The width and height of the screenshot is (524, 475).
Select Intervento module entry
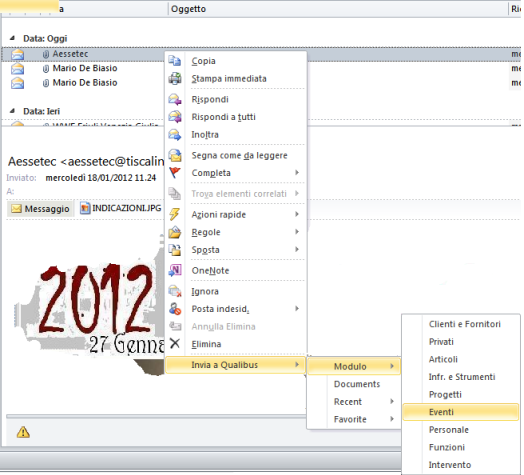[461, 465]
